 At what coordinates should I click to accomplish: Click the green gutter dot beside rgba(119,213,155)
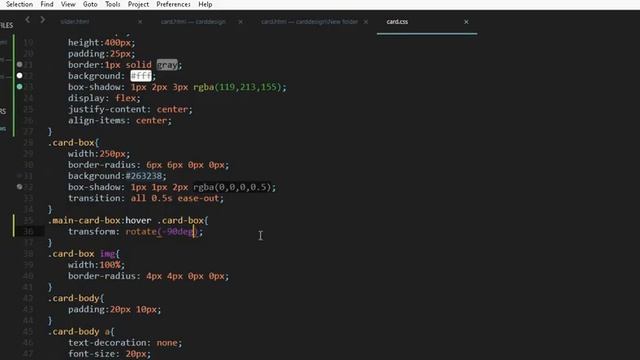pyautogui.click(x=20, y=87)
